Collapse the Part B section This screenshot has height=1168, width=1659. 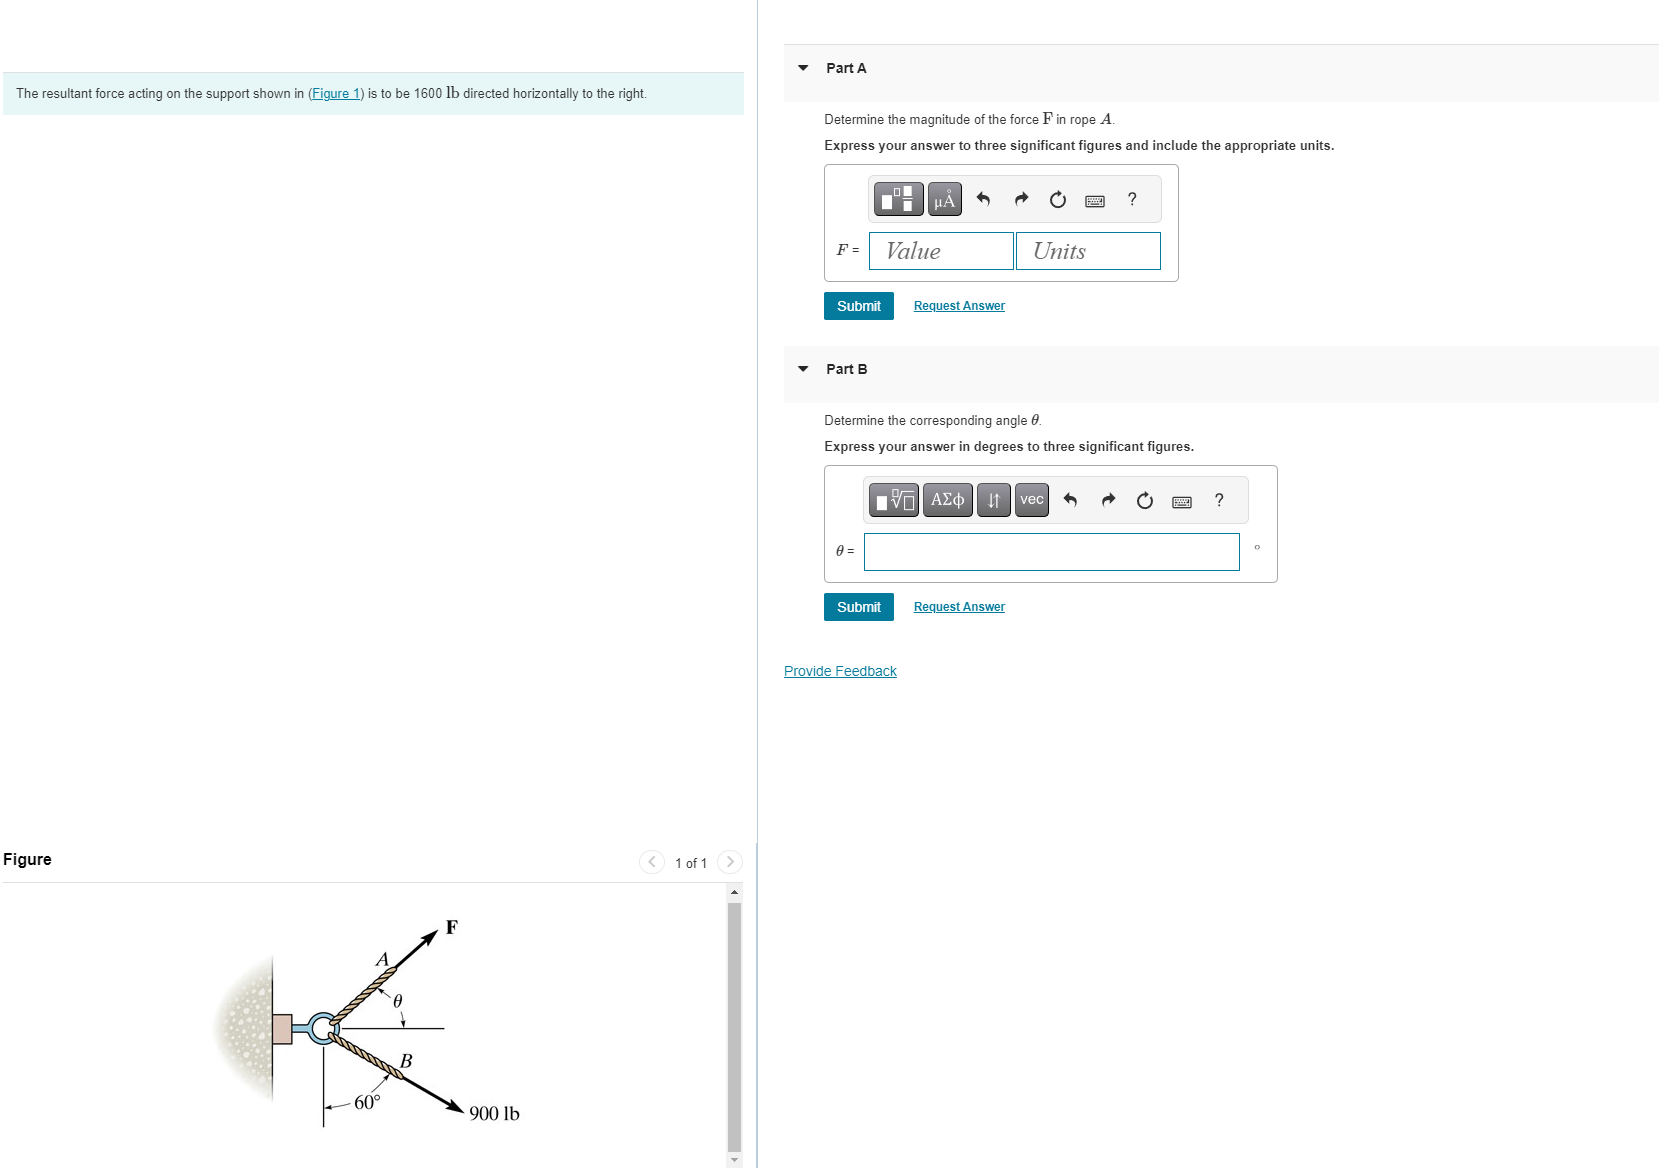pos(803,369)
